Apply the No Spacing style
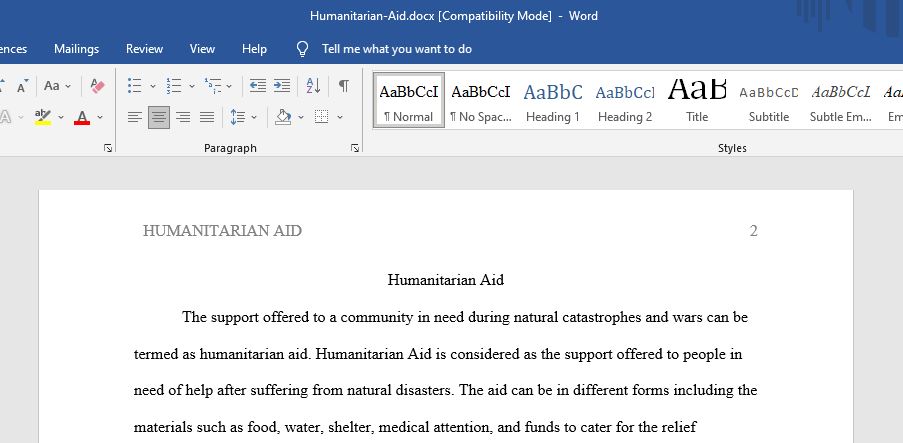The height and width of the screenshot is (443, 903). [x=481, y=100]
